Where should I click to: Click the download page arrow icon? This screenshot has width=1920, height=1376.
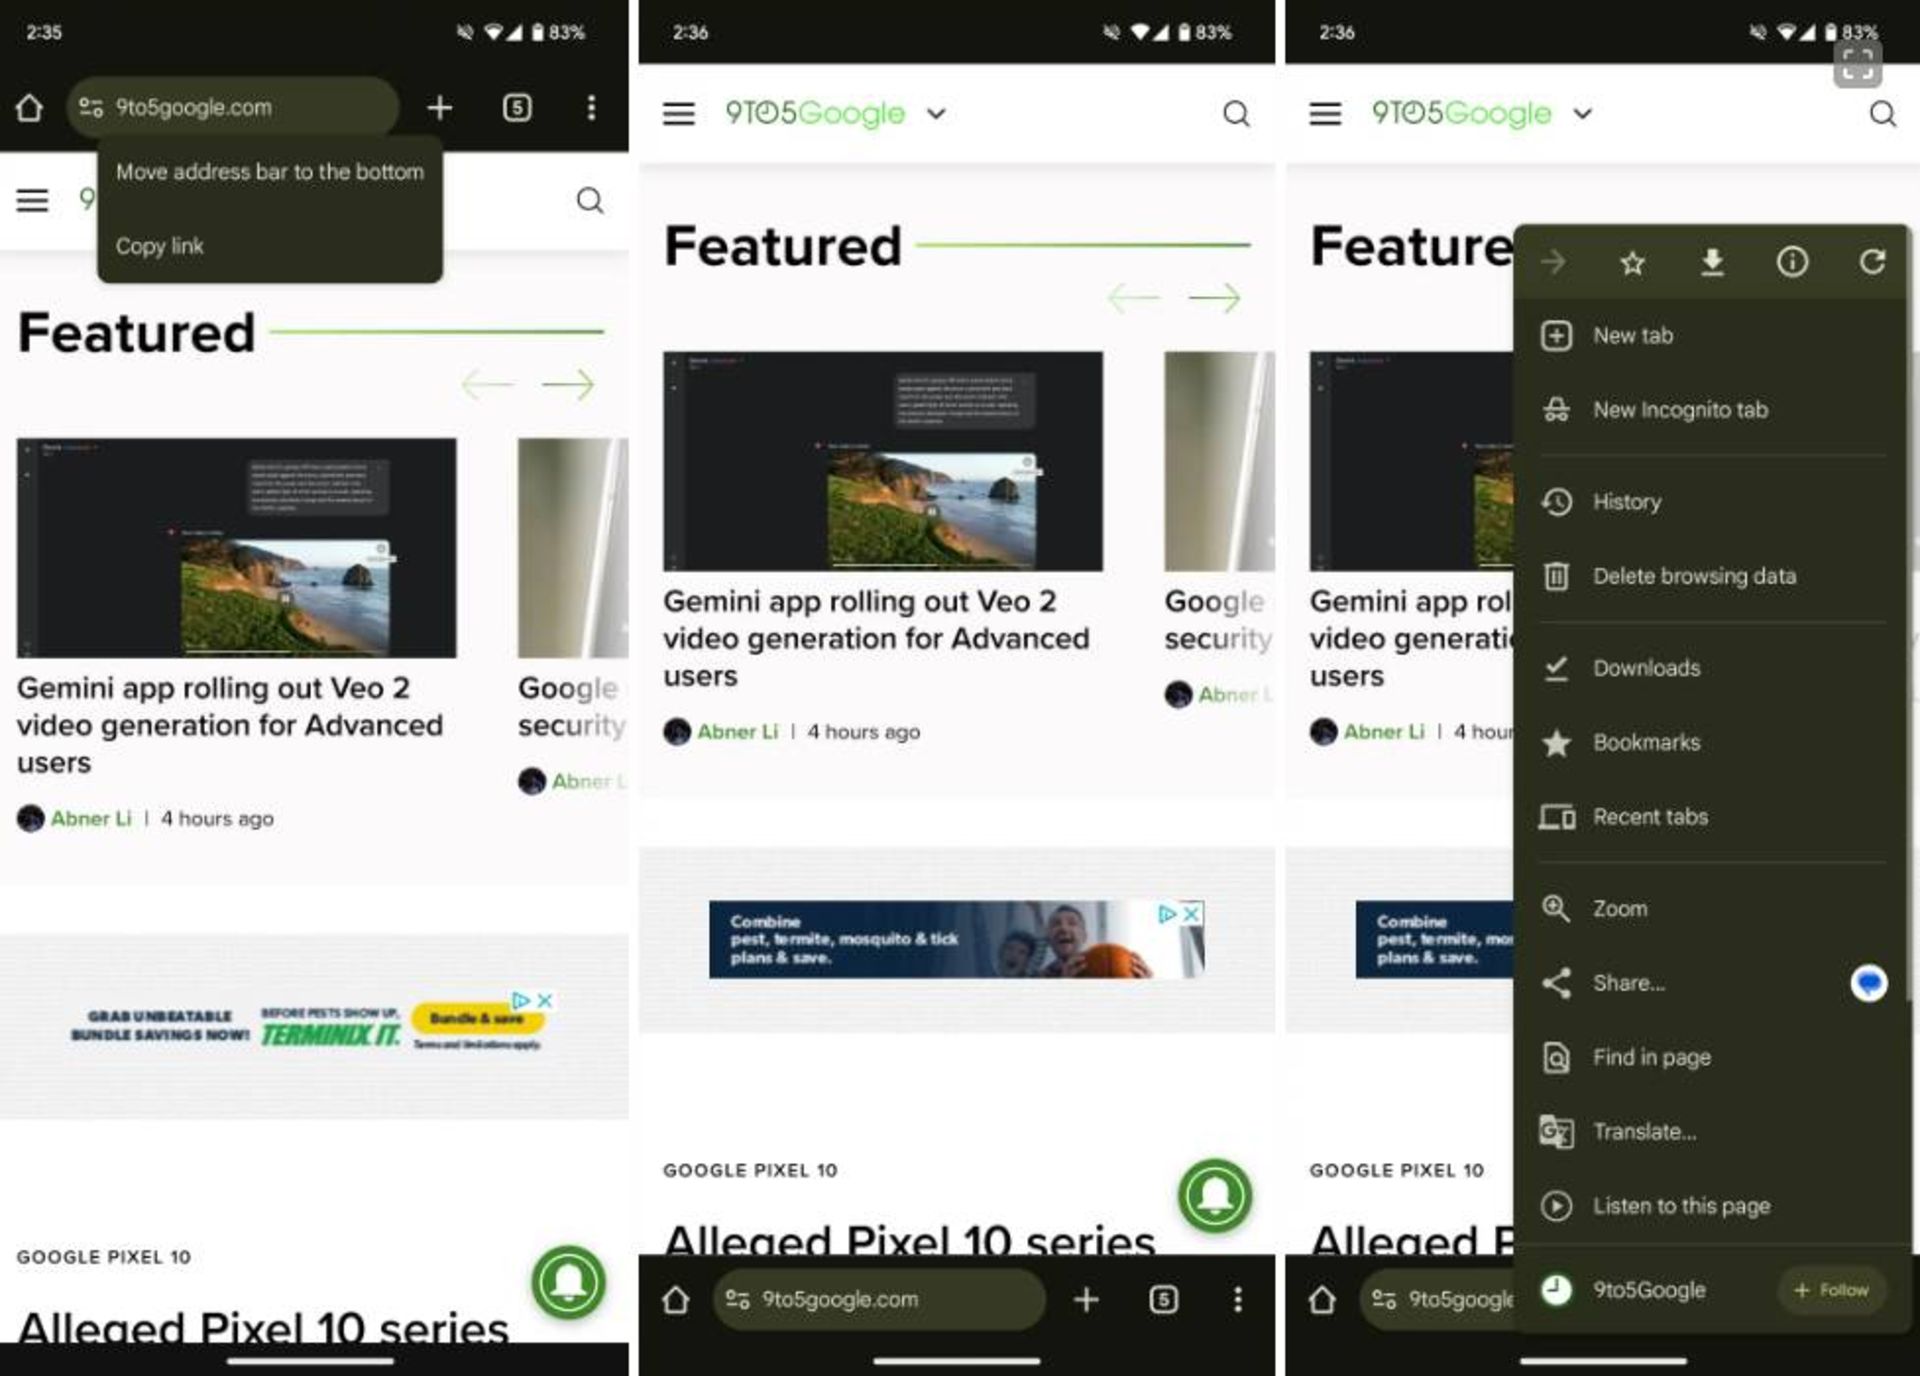(1712, 263)
